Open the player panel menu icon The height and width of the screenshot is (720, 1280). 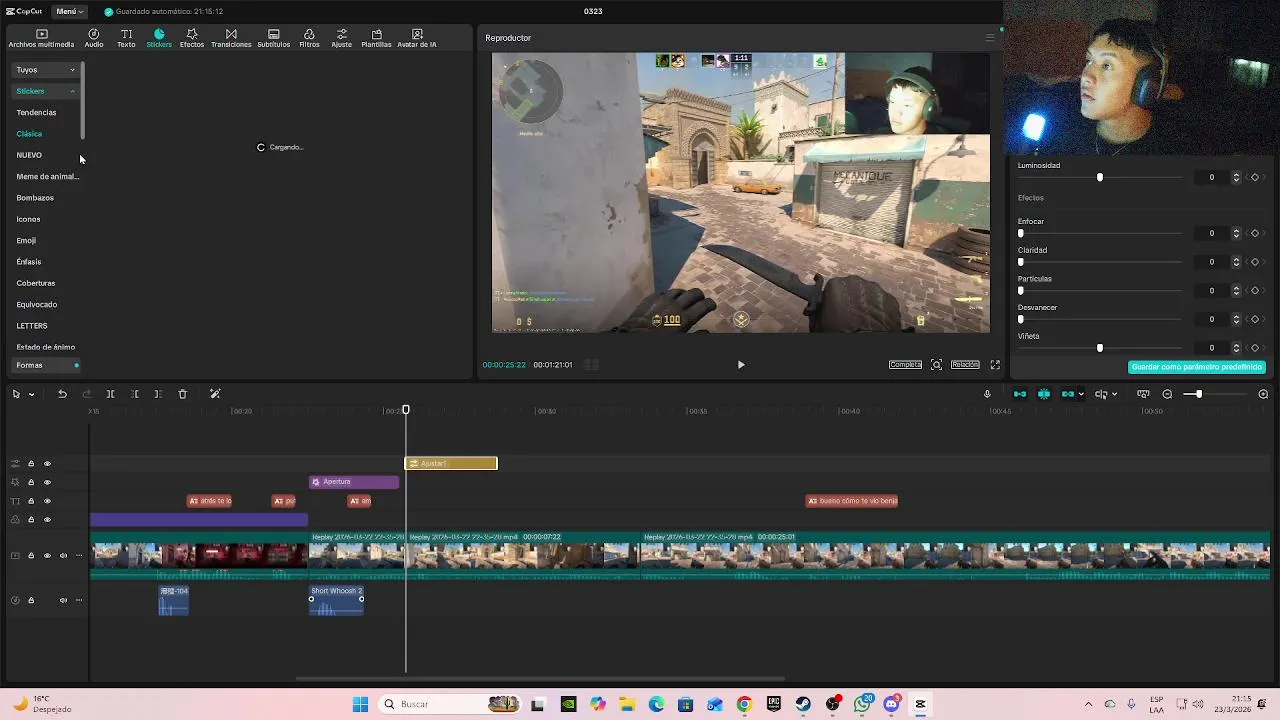pos(990,38)
